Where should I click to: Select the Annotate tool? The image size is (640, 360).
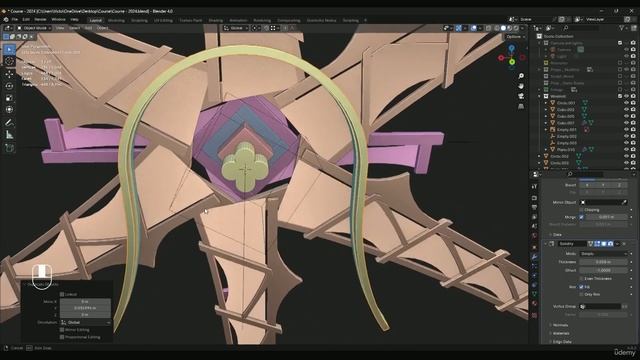pos(9,122)
